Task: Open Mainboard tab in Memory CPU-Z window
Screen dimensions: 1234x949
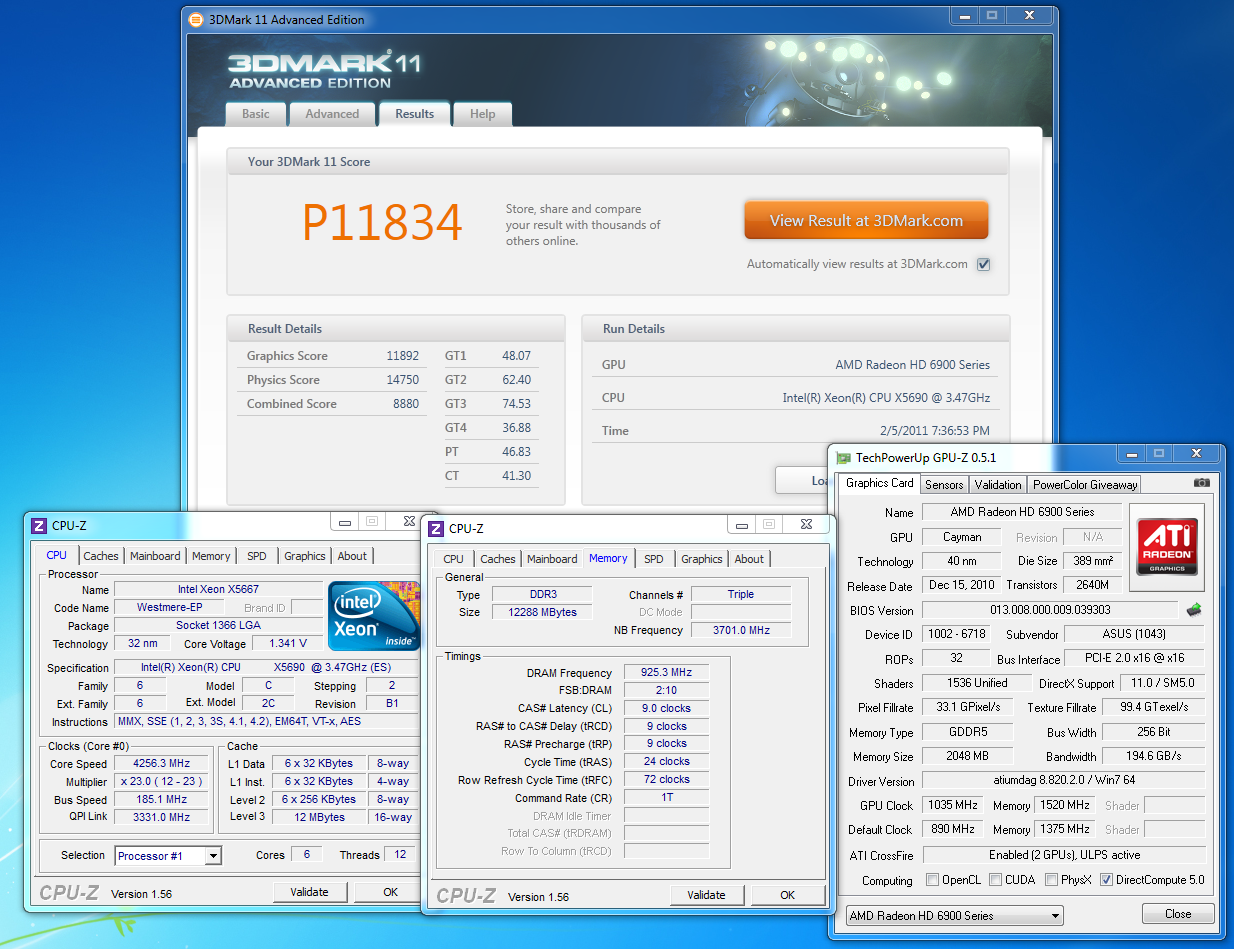Action: coord(552,559)
